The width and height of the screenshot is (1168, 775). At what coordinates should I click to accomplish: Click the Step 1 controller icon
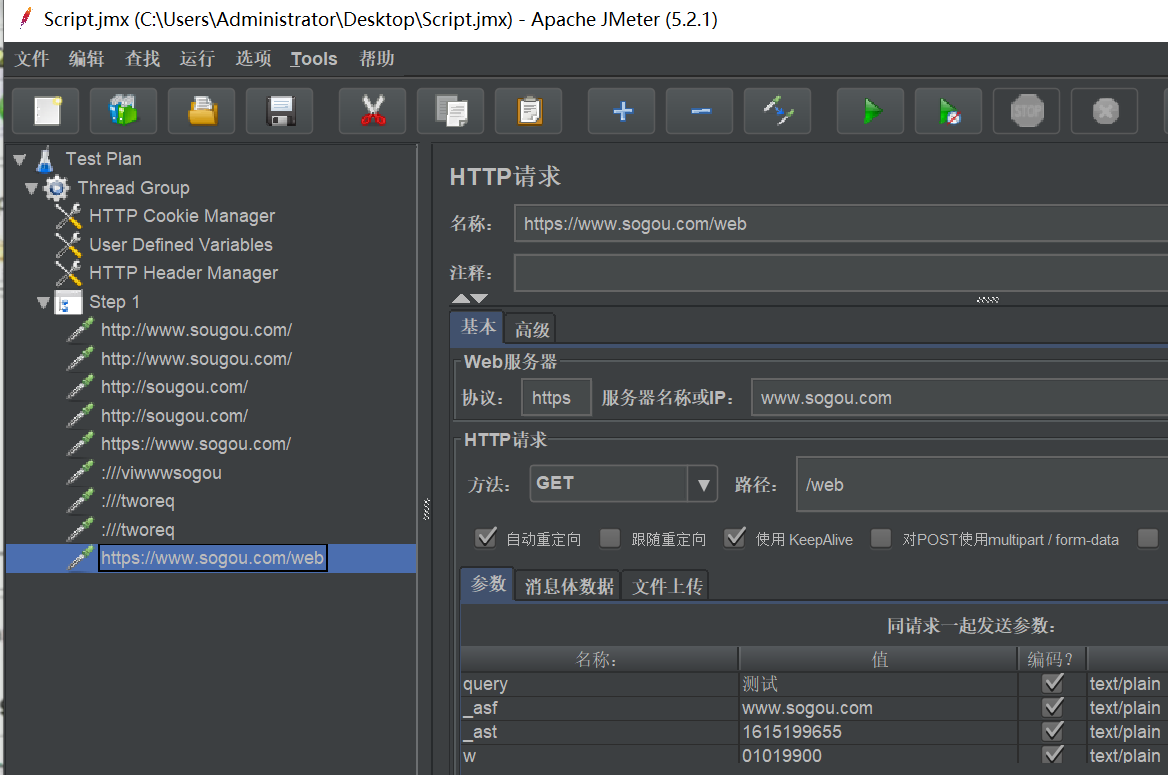pos(68,303)
